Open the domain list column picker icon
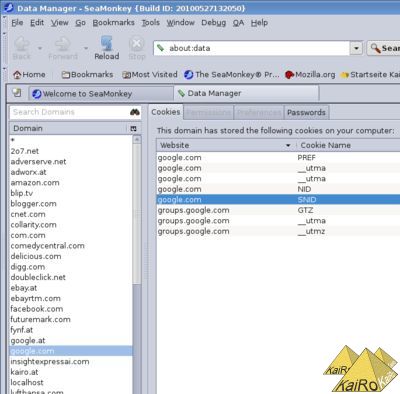This screenshot has width=400, height=394. 134,129
